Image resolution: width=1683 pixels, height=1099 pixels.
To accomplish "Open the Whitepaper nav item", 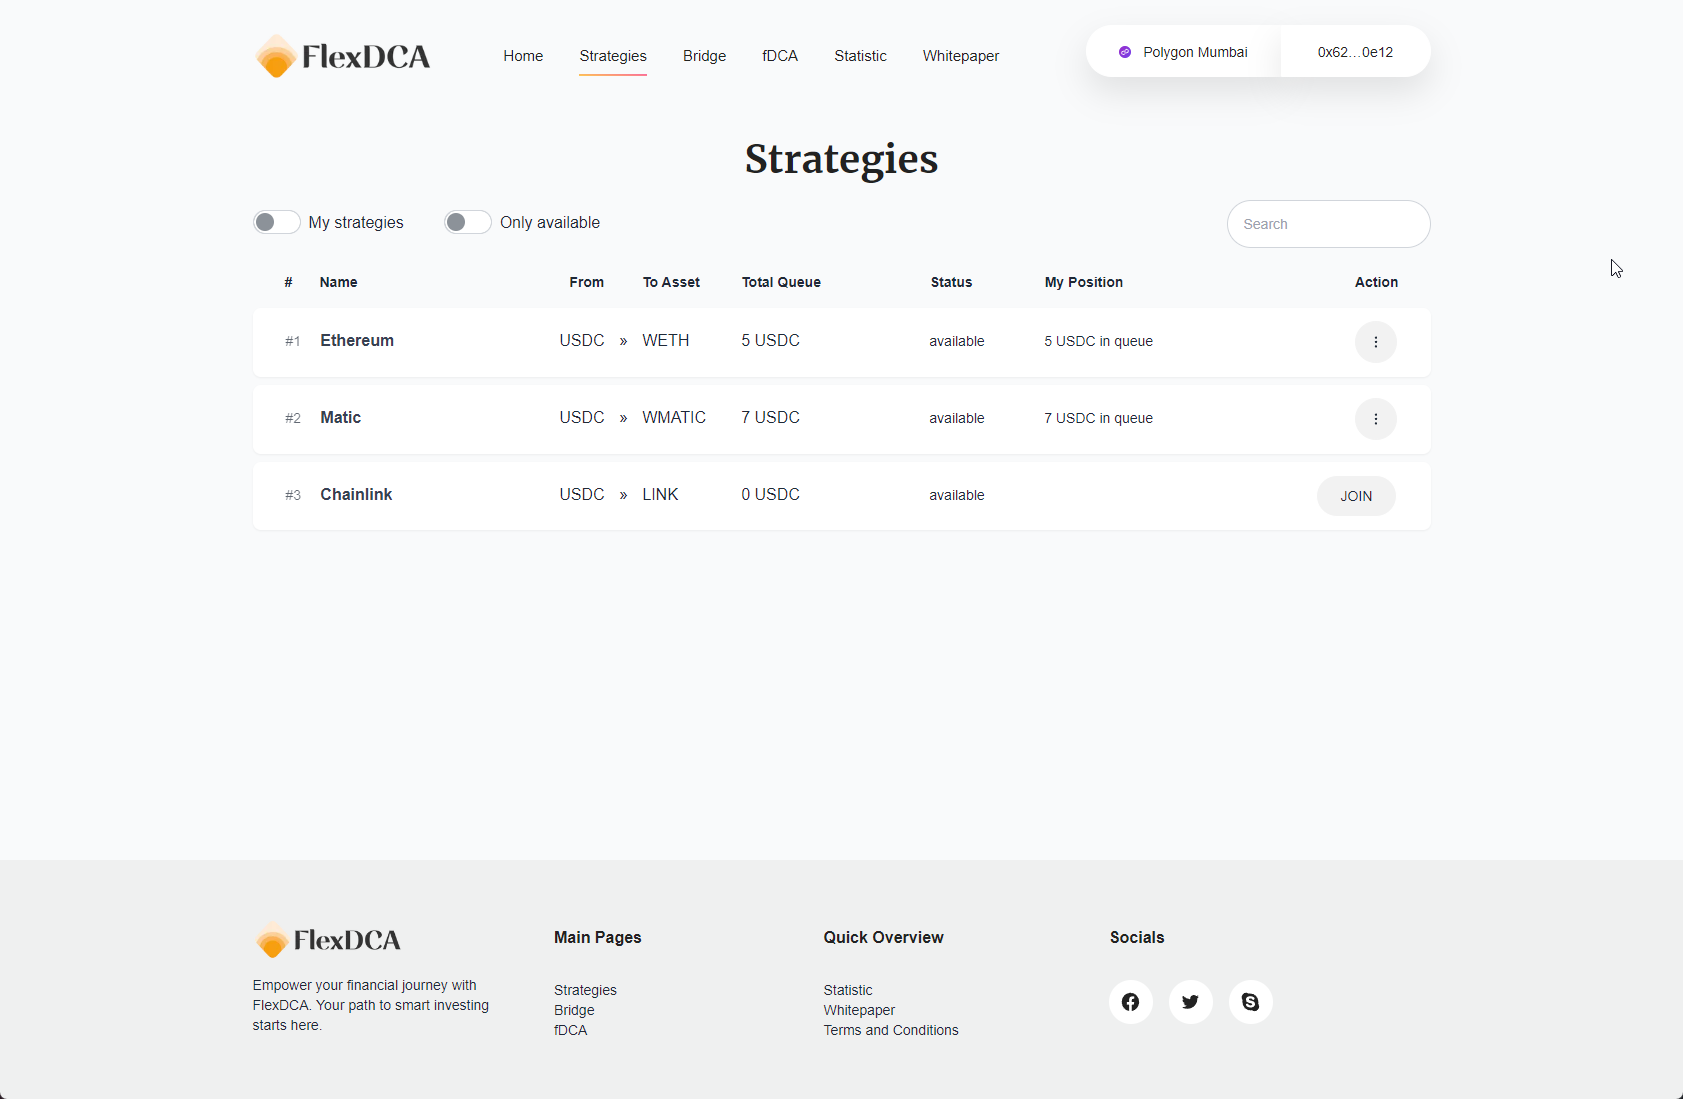I will pos(961,56).
